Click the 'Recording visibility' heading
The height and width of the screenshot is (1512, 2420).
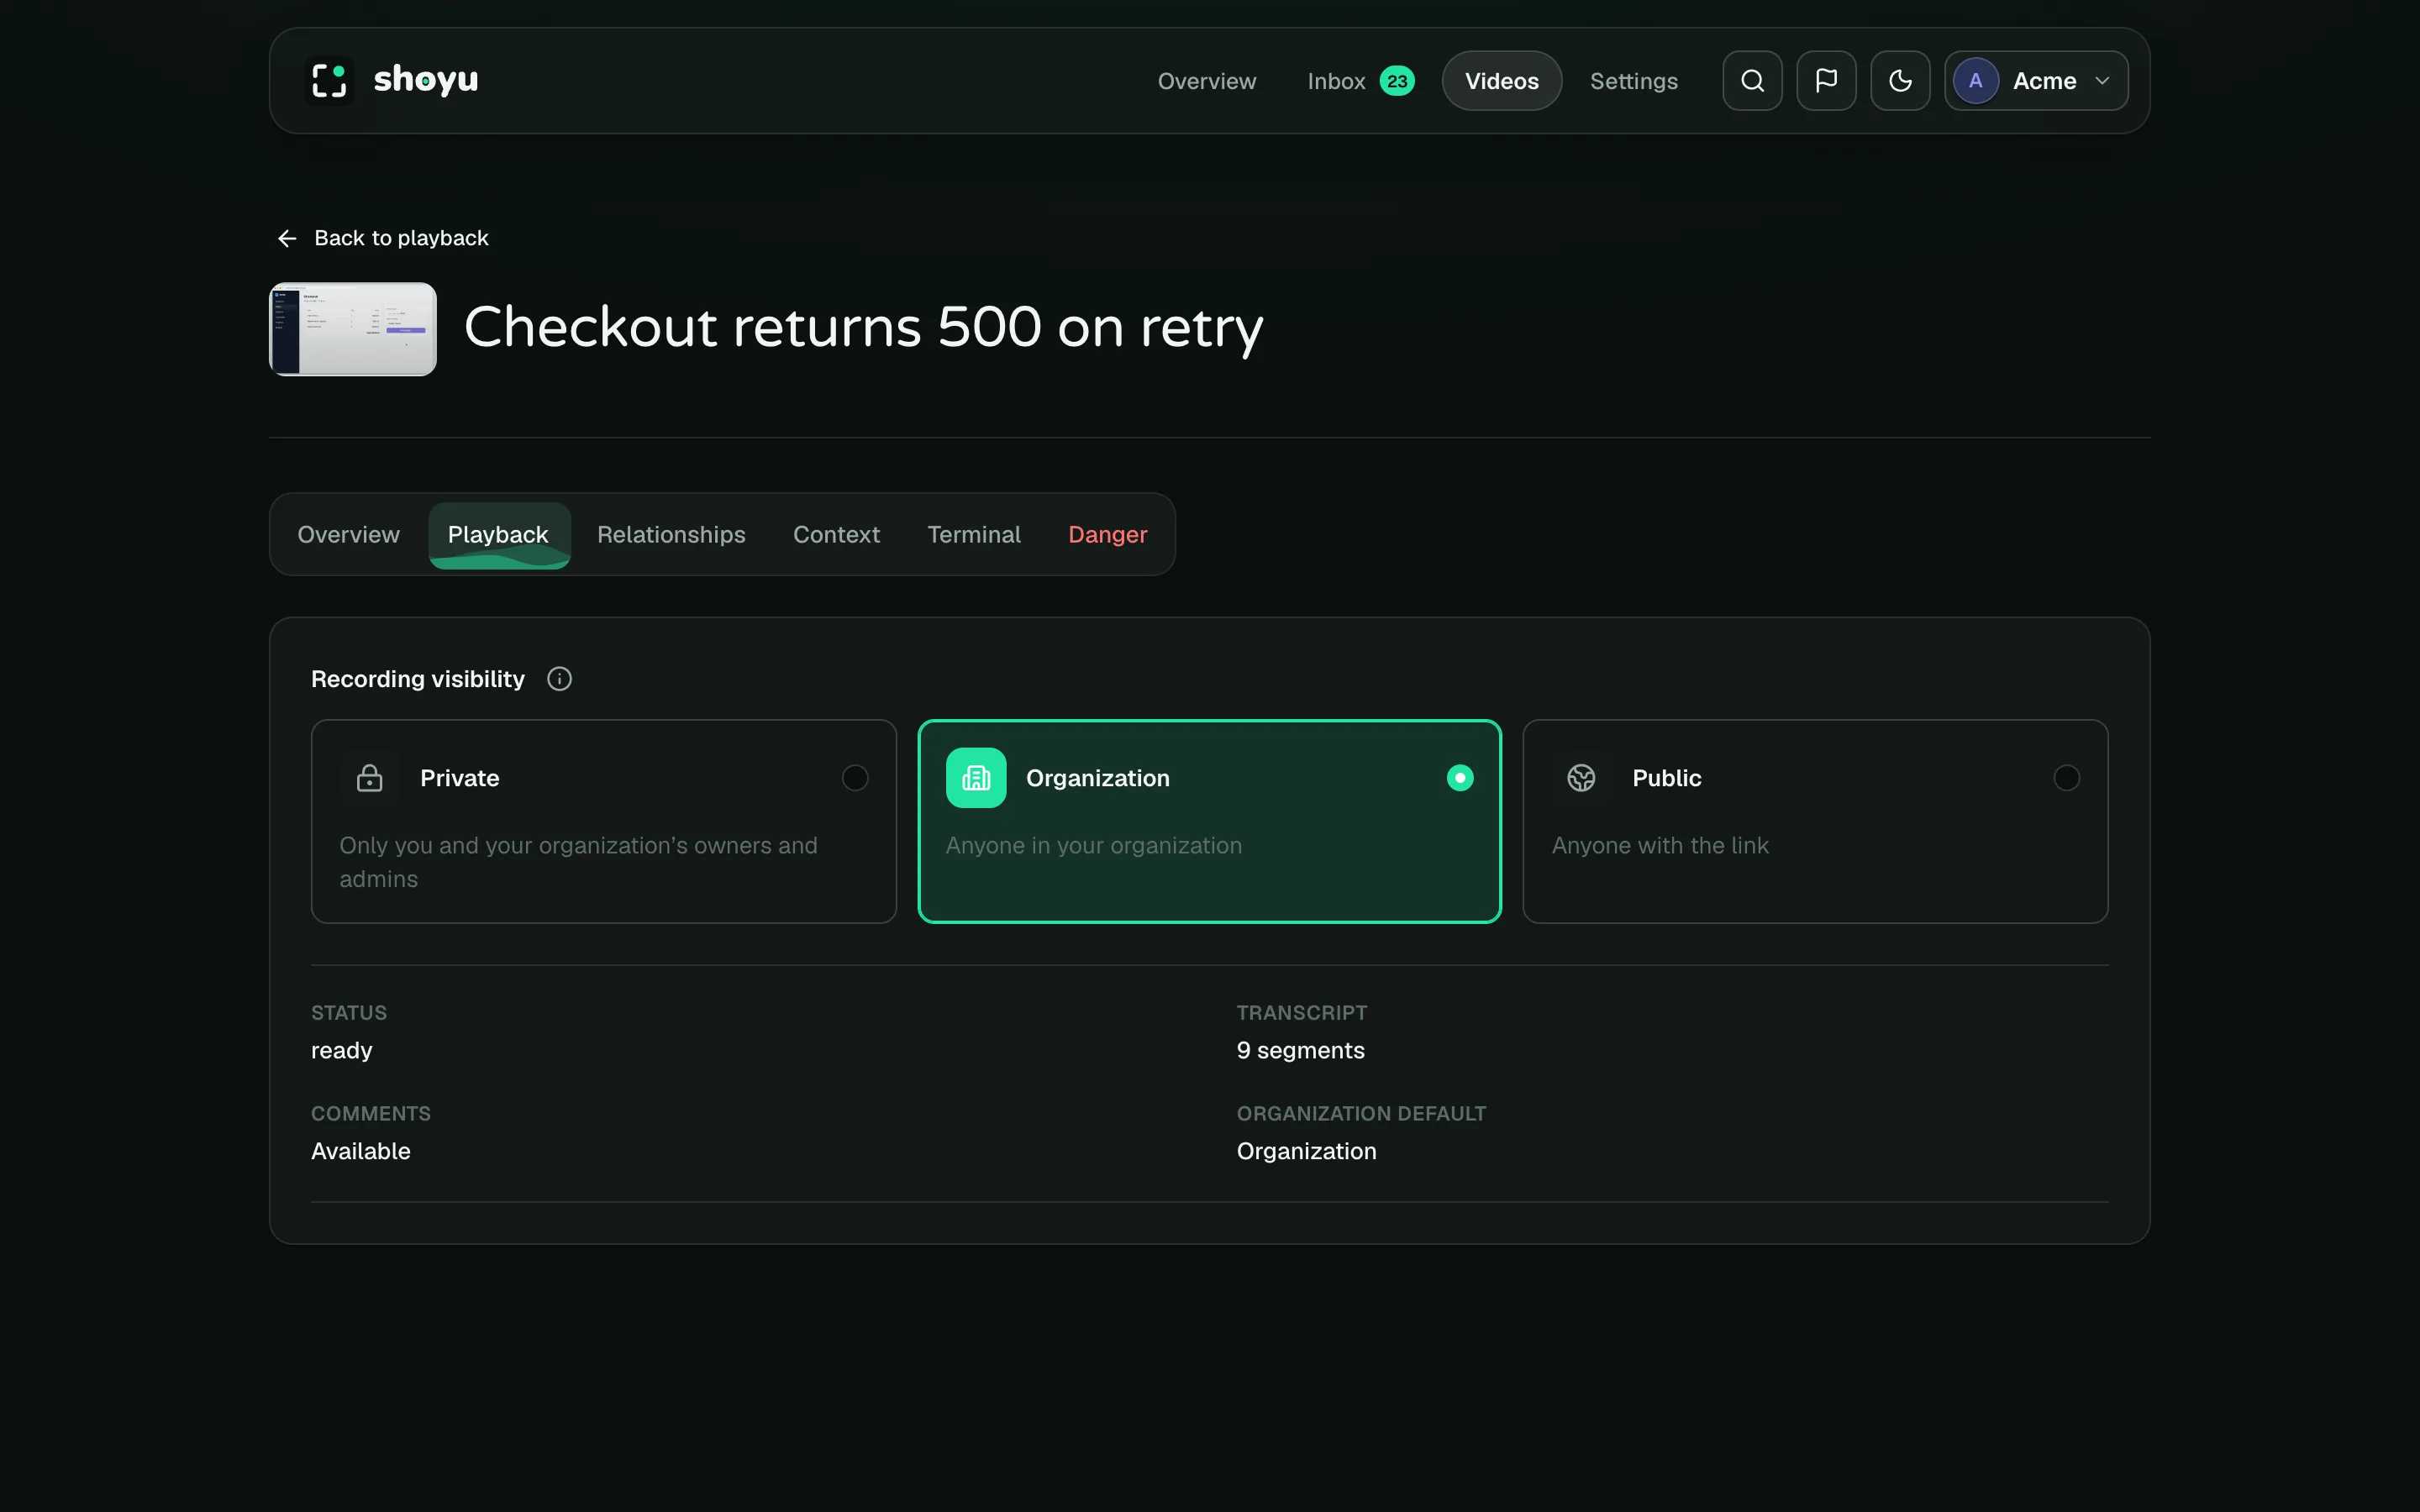point(418,679)
